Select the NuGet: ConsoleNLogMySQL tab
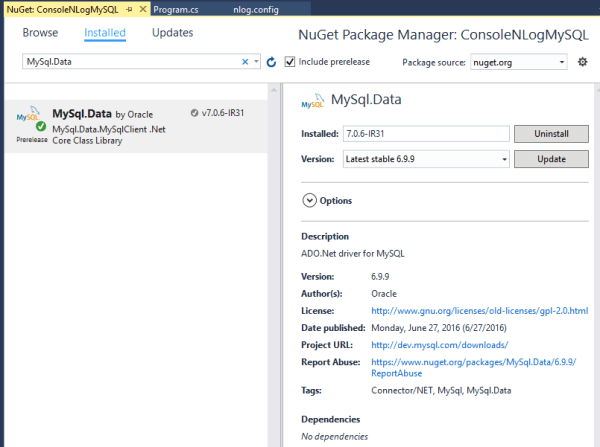600x447 pixels. (x=62, y=10)
